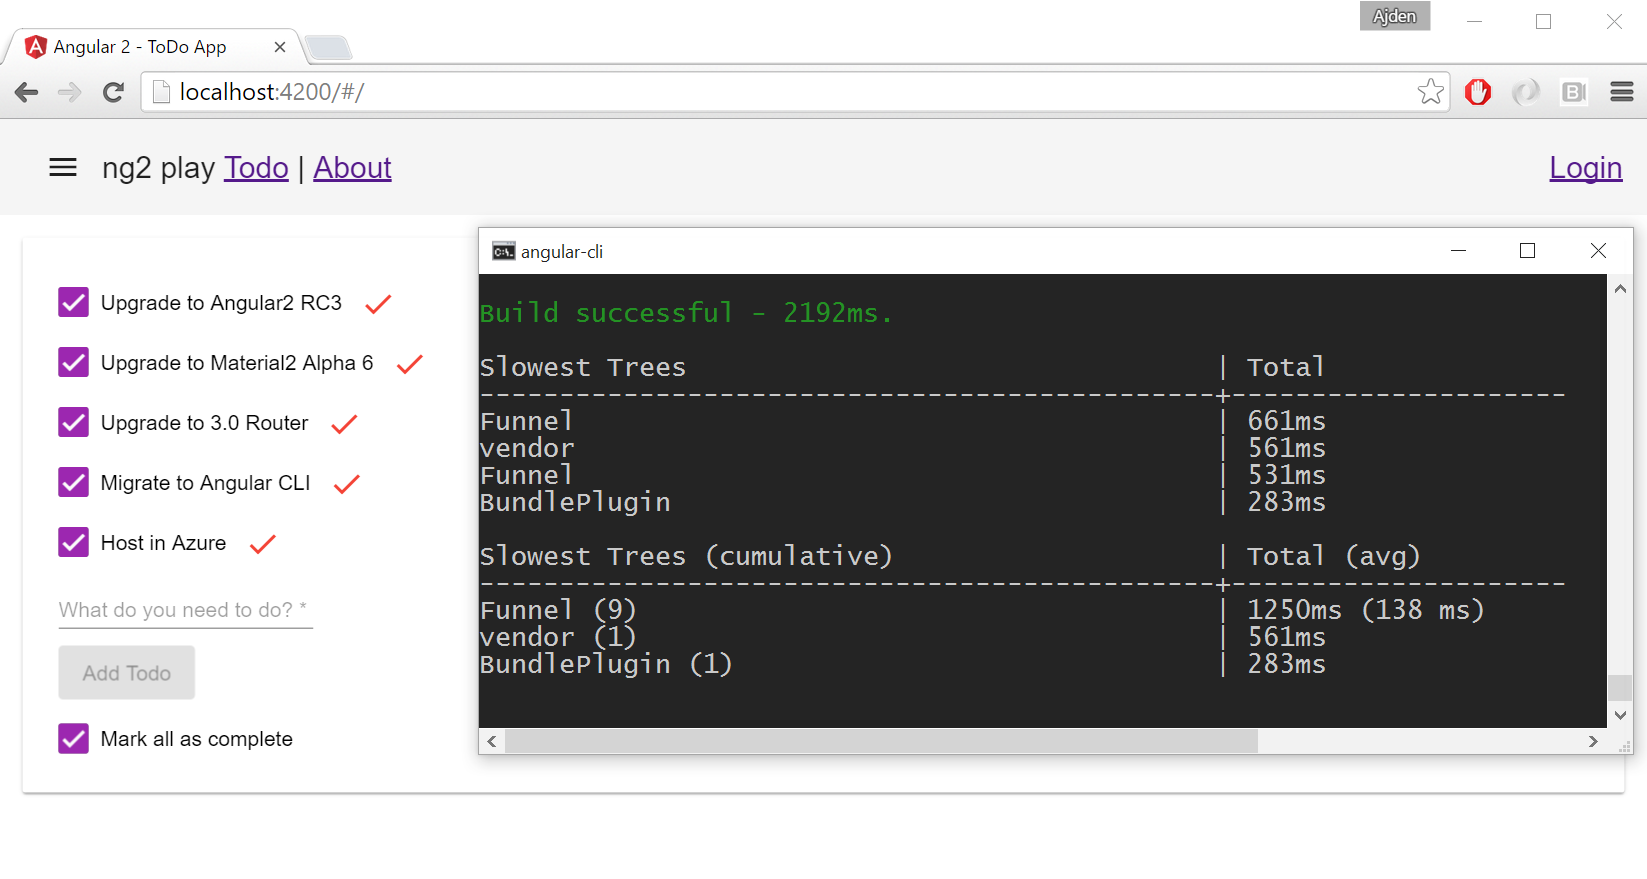Click the console horizontal scrollbar thumb
Screen dimensions: 1647x879
(x=882, y=741)
